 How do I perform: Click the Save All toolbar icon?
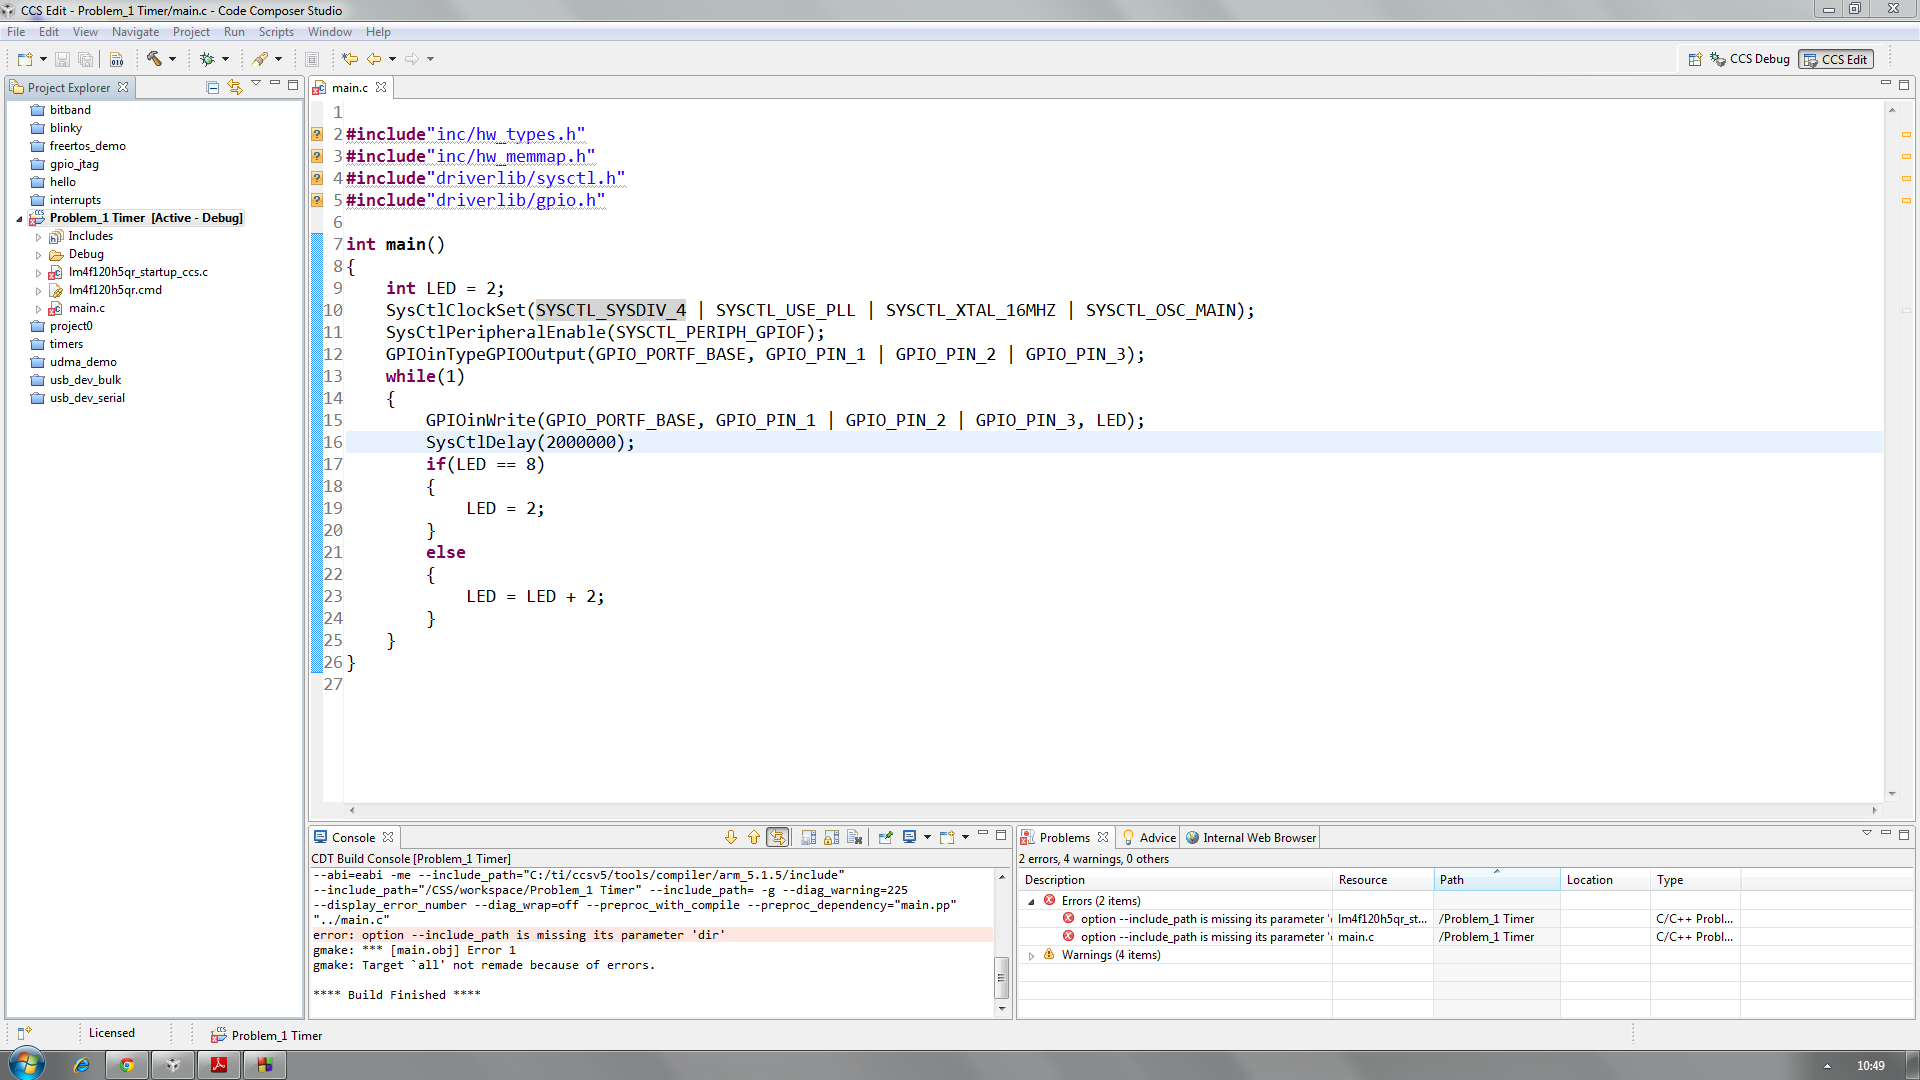85,59
